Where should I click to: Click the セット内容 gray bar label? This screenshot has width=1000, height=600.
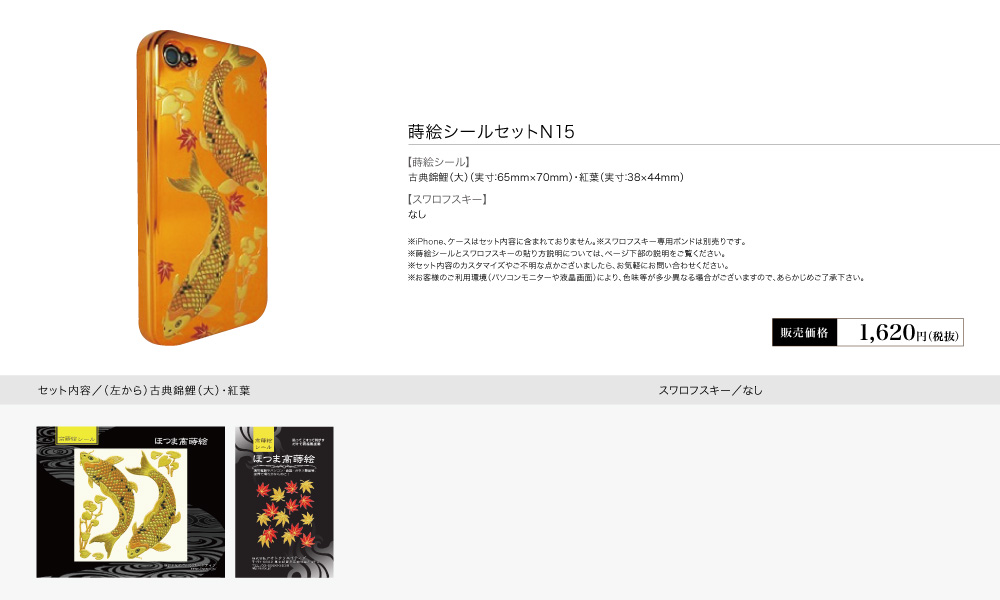144,390
